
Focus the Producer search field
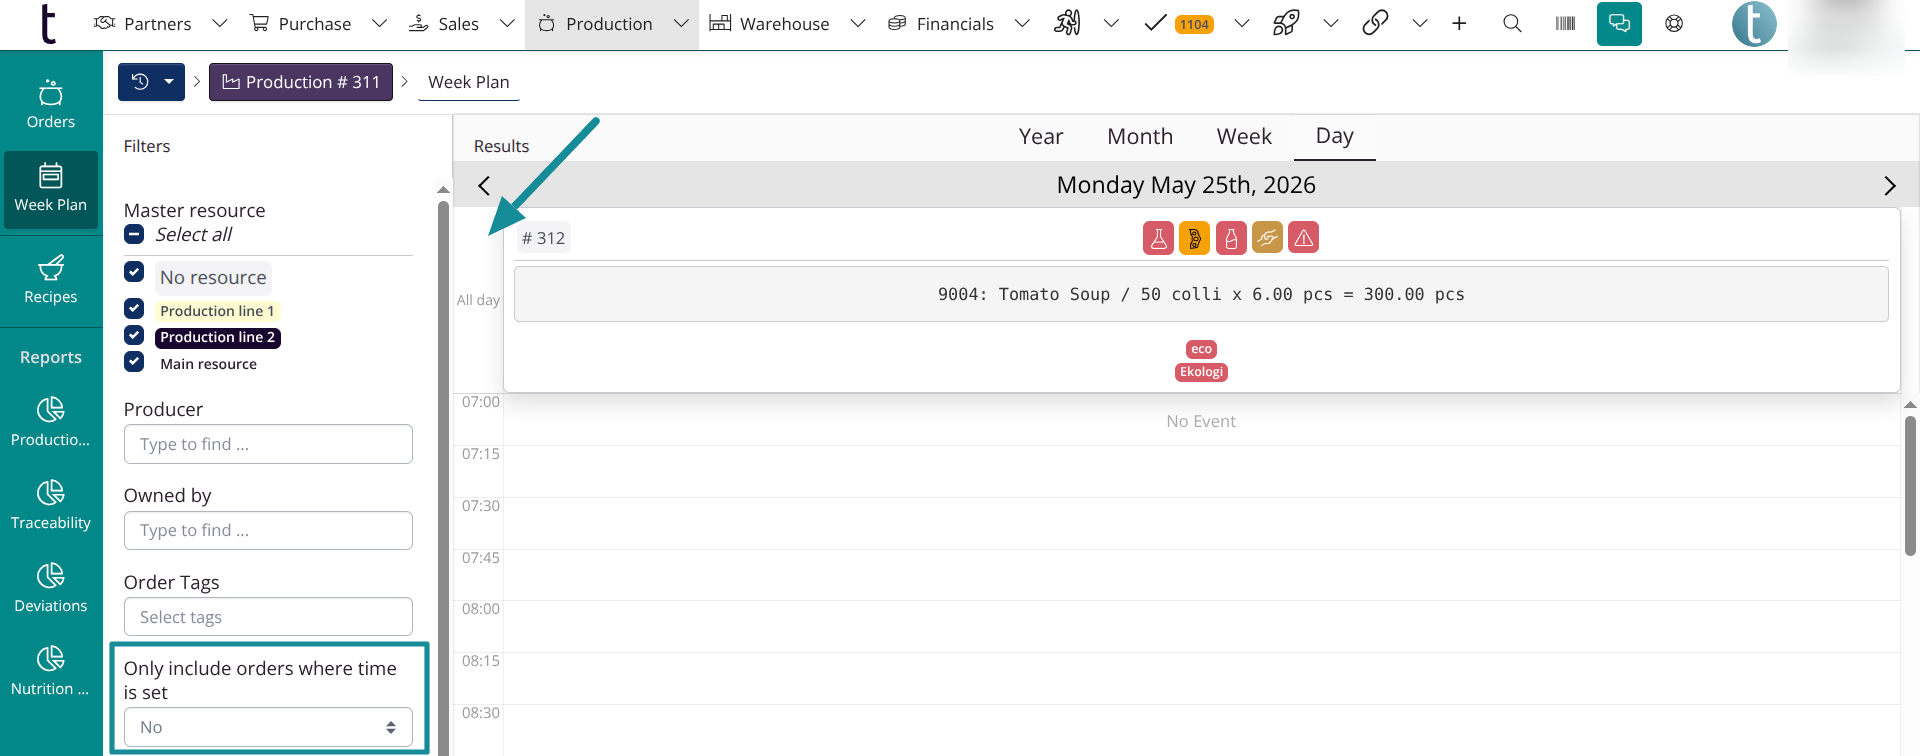coord(268,444)
